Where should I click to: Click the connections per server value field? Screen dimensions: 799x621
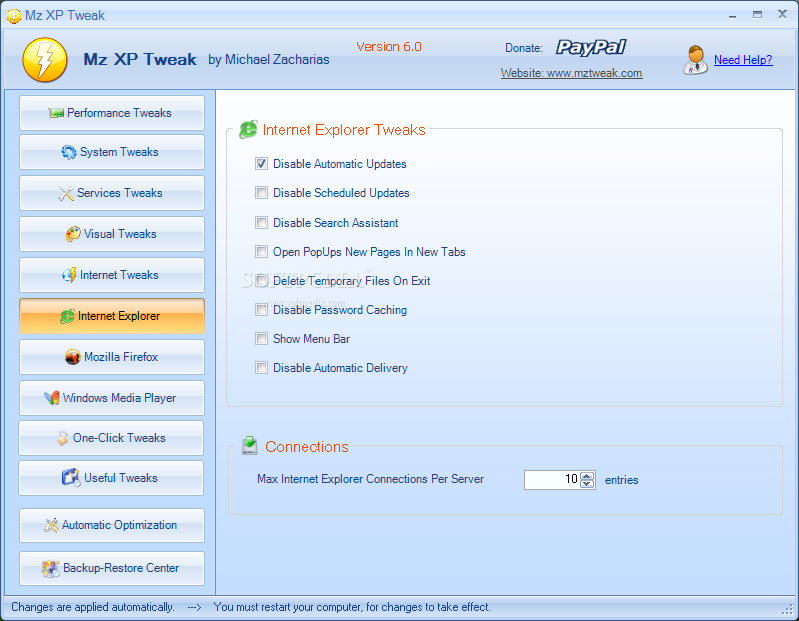552,479
